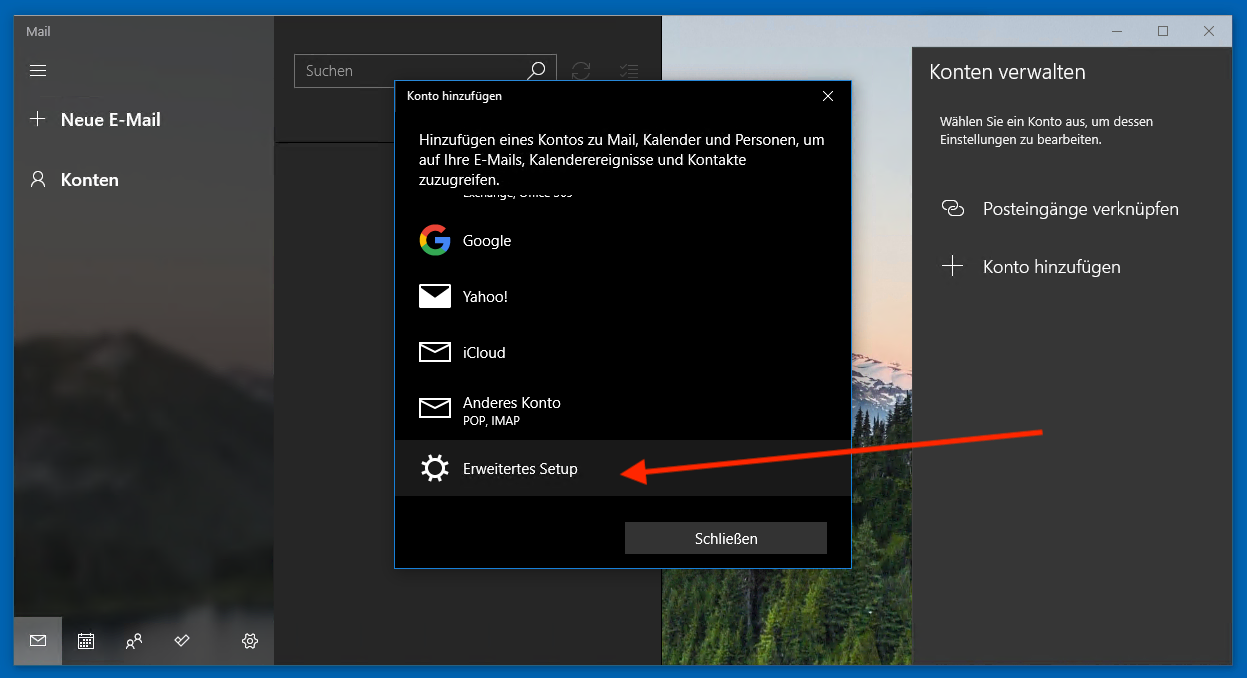Screen dimensions: 1247x678
Task: Select the Mail envelope tab at bottom left
Action: (x=38, y=641)
